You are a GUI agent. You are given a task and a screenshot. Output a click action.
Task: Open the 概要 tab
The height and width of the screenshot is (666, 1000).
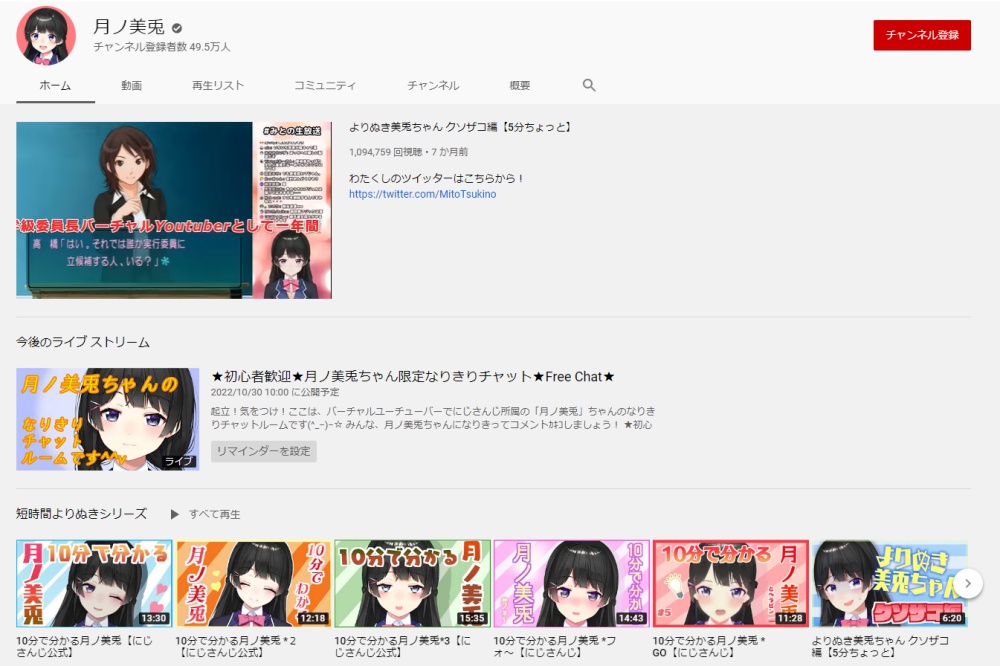point(520,85)
